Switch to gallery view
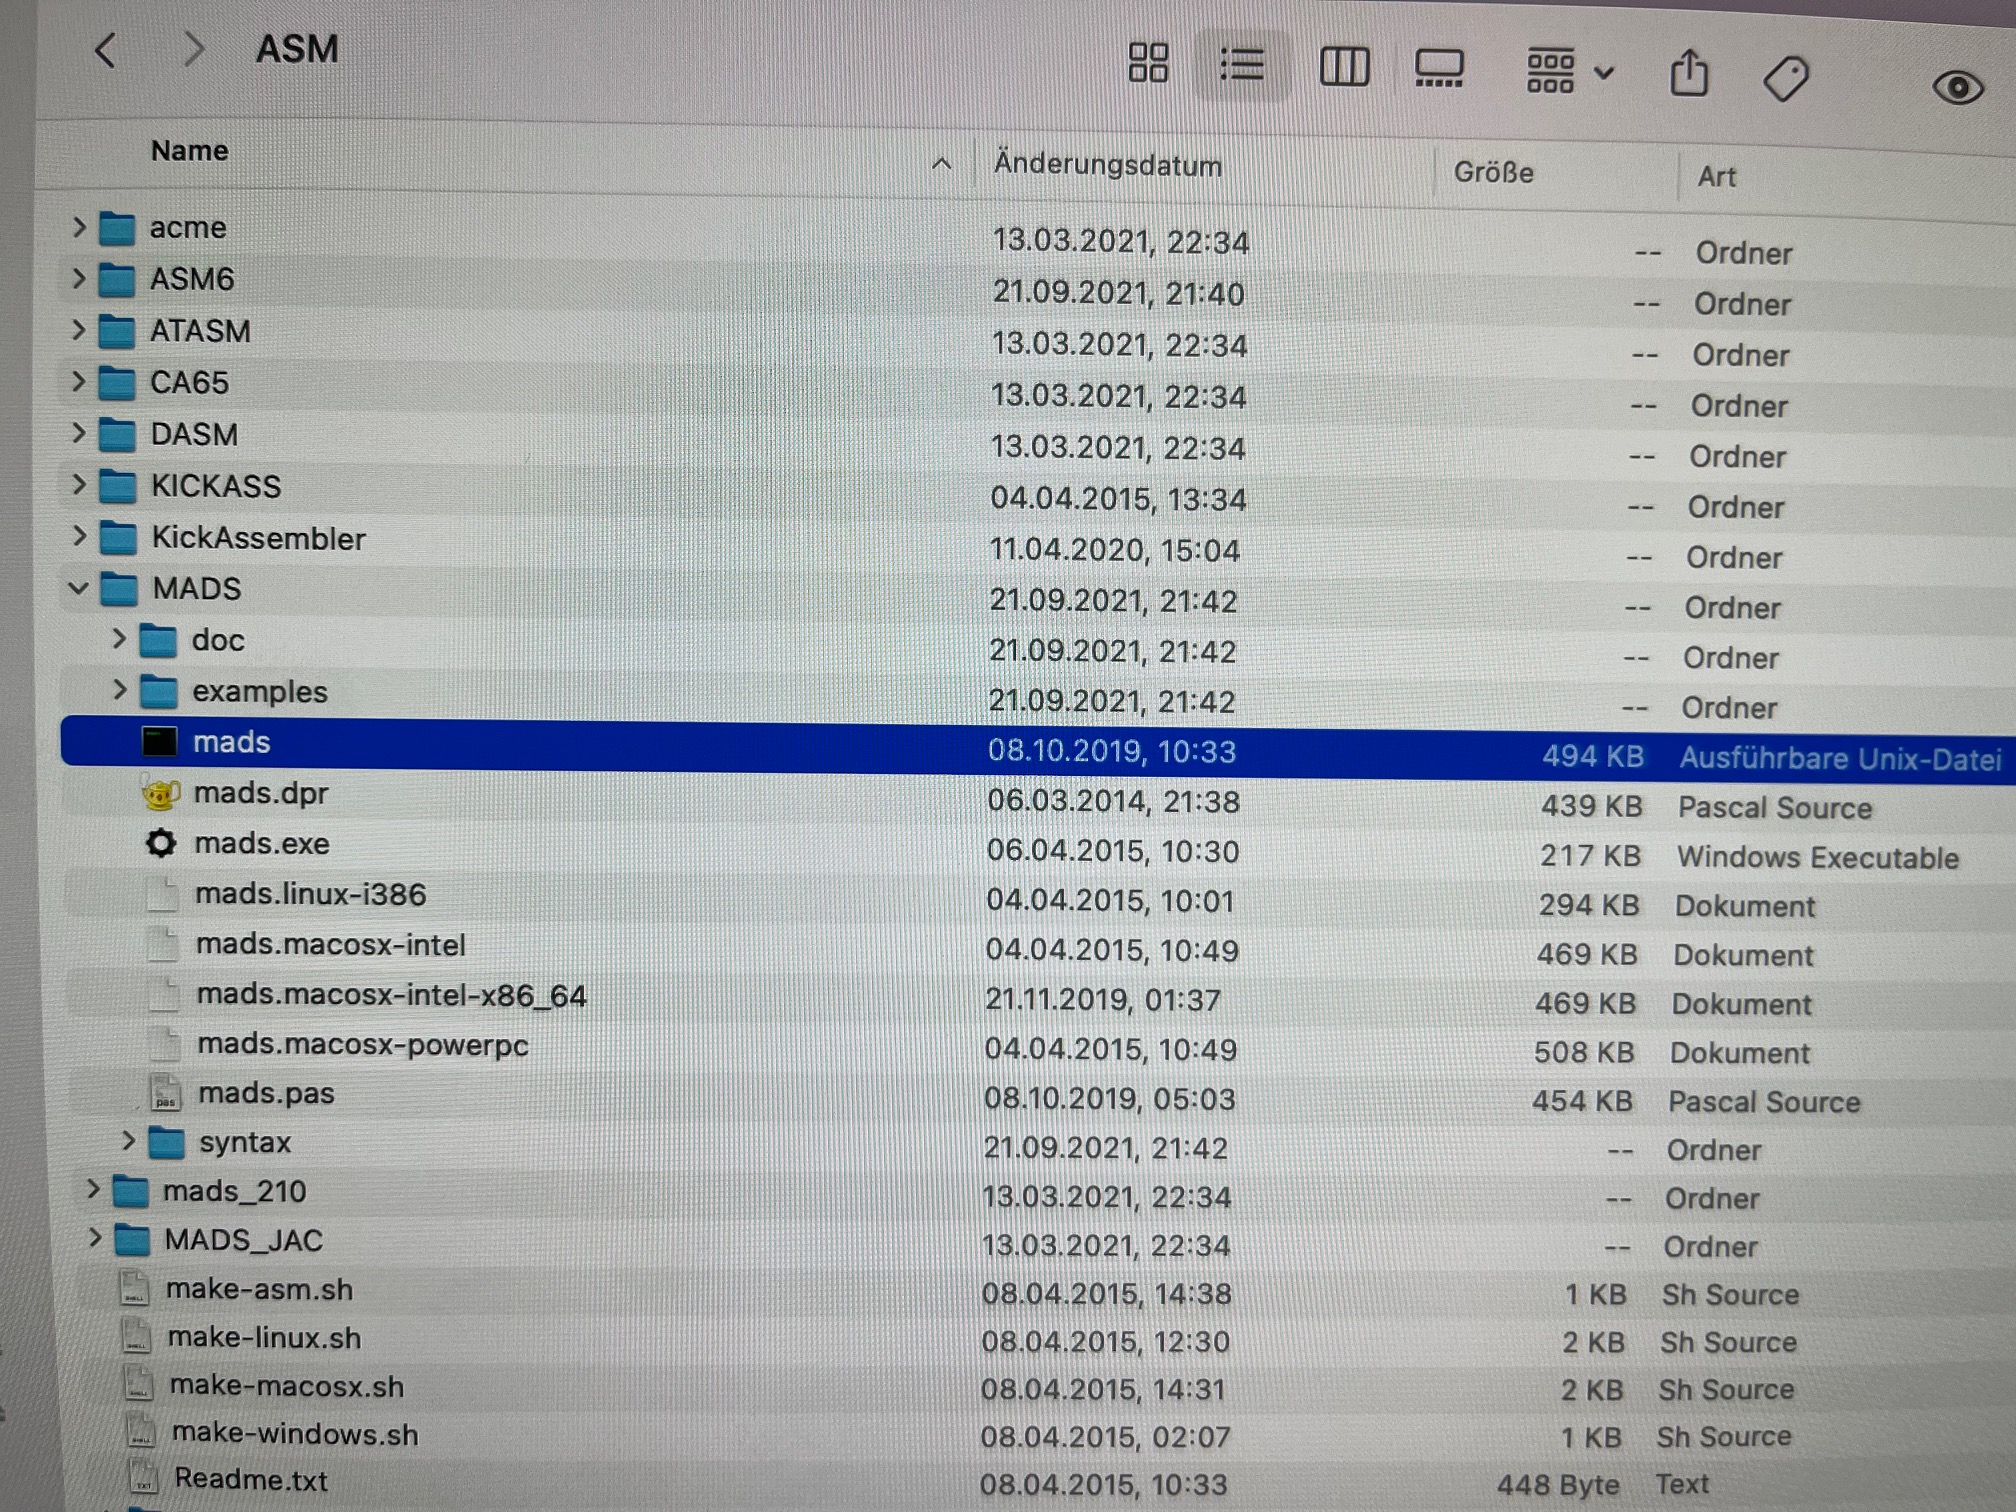The height and width of the screenshot is (1512, 2016). pyautogui.click(x=1439, y=69)
